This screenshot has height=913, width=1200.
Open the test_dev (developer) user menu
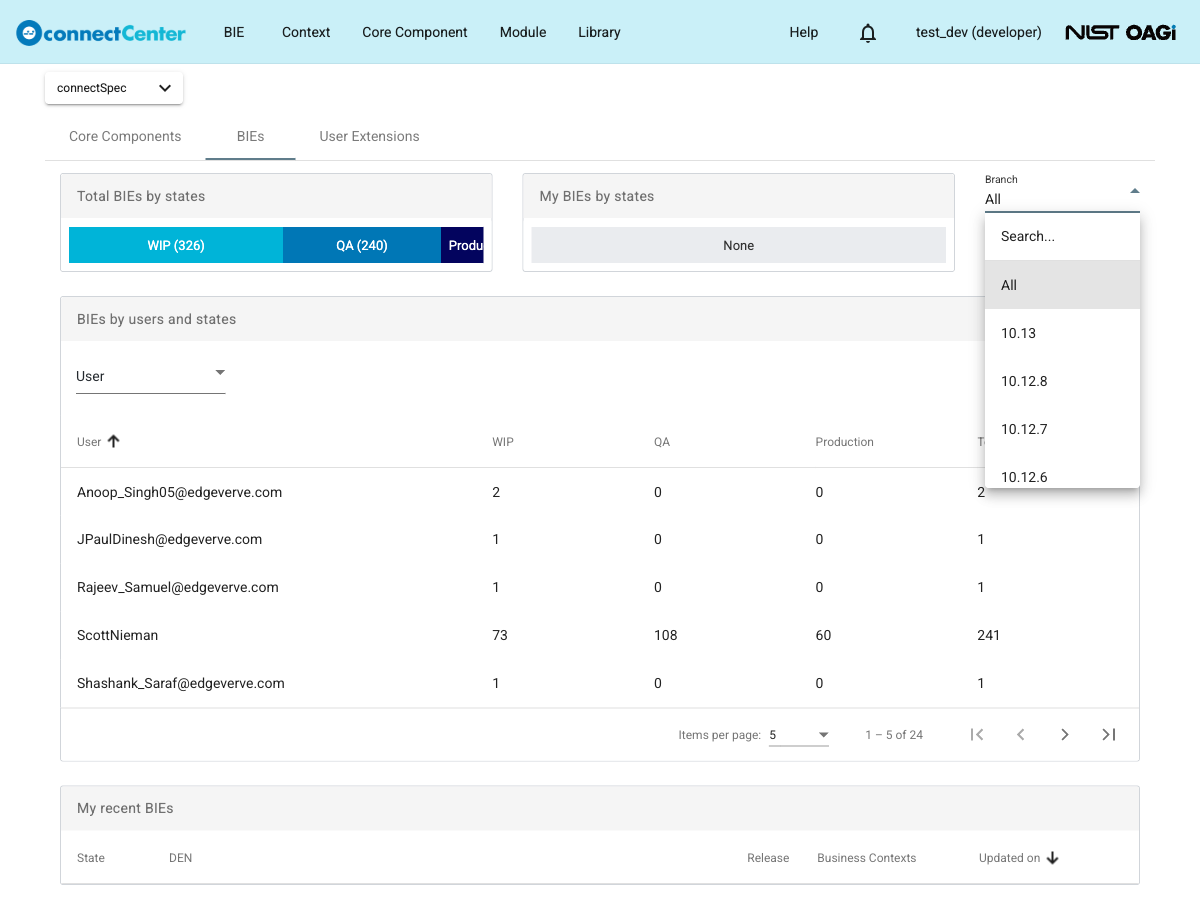(979, 32)
